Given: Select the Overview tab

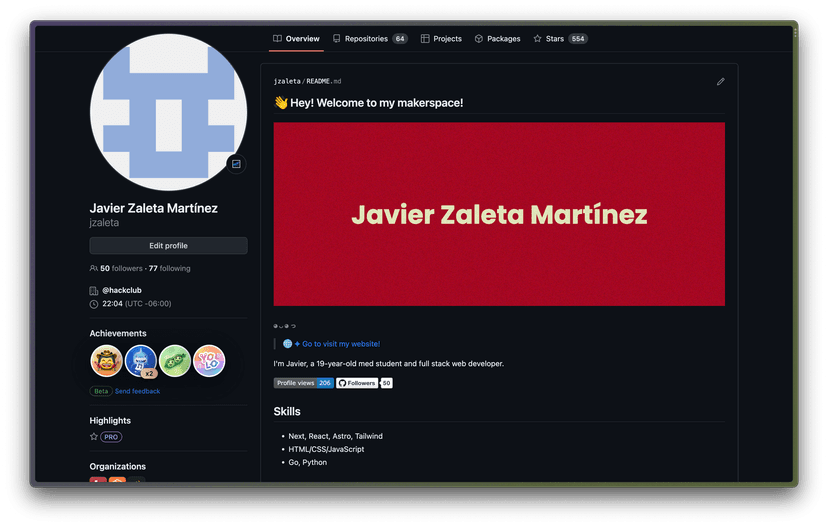Looking at the screenshot, I should pyautogui.click(x=296, y=39).
